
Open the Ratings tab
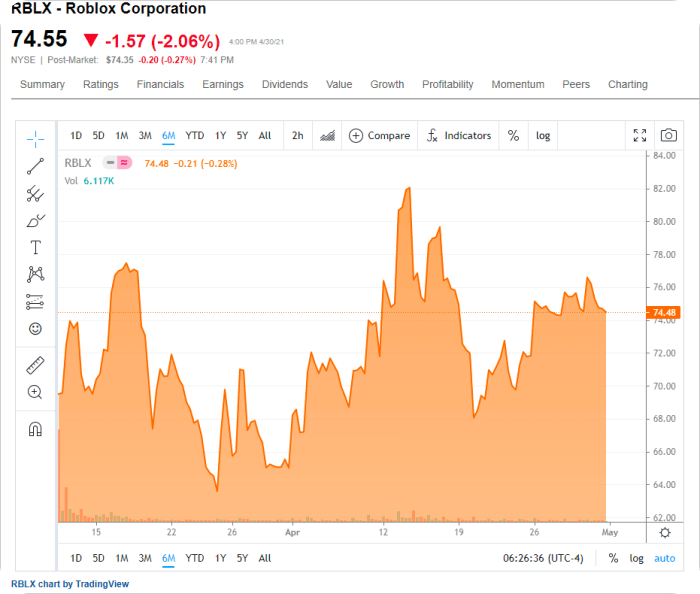(x=100, y=85)
